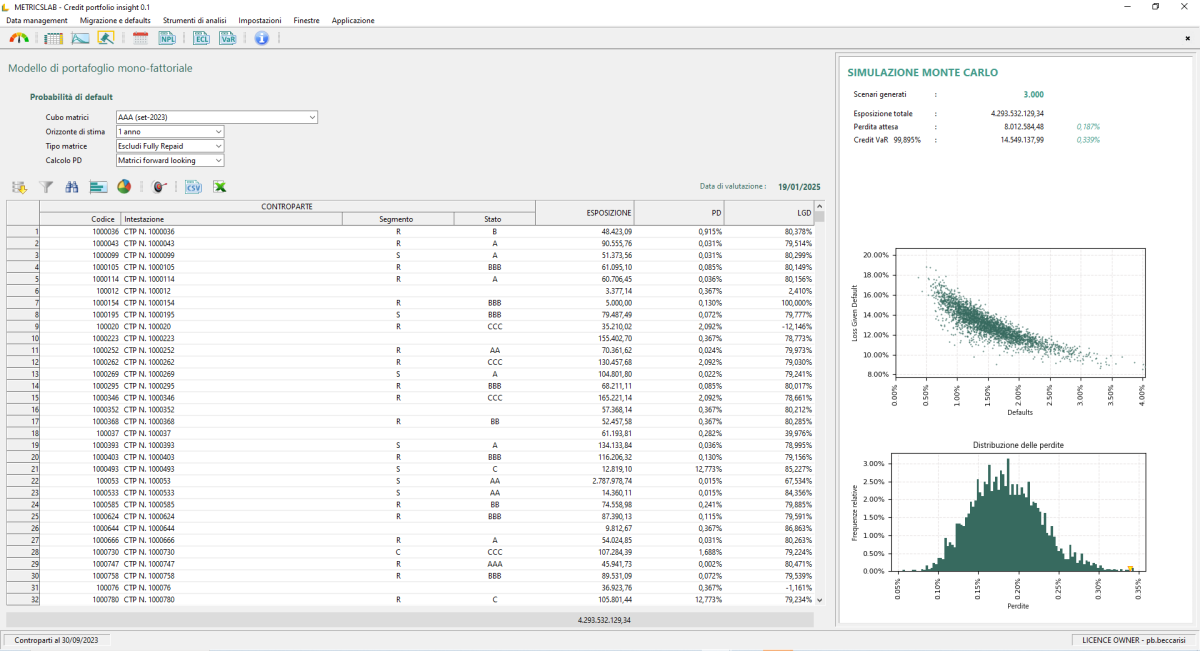Open the VaR toolbar icon
The image size is (1200, 651).
point(228,38)
